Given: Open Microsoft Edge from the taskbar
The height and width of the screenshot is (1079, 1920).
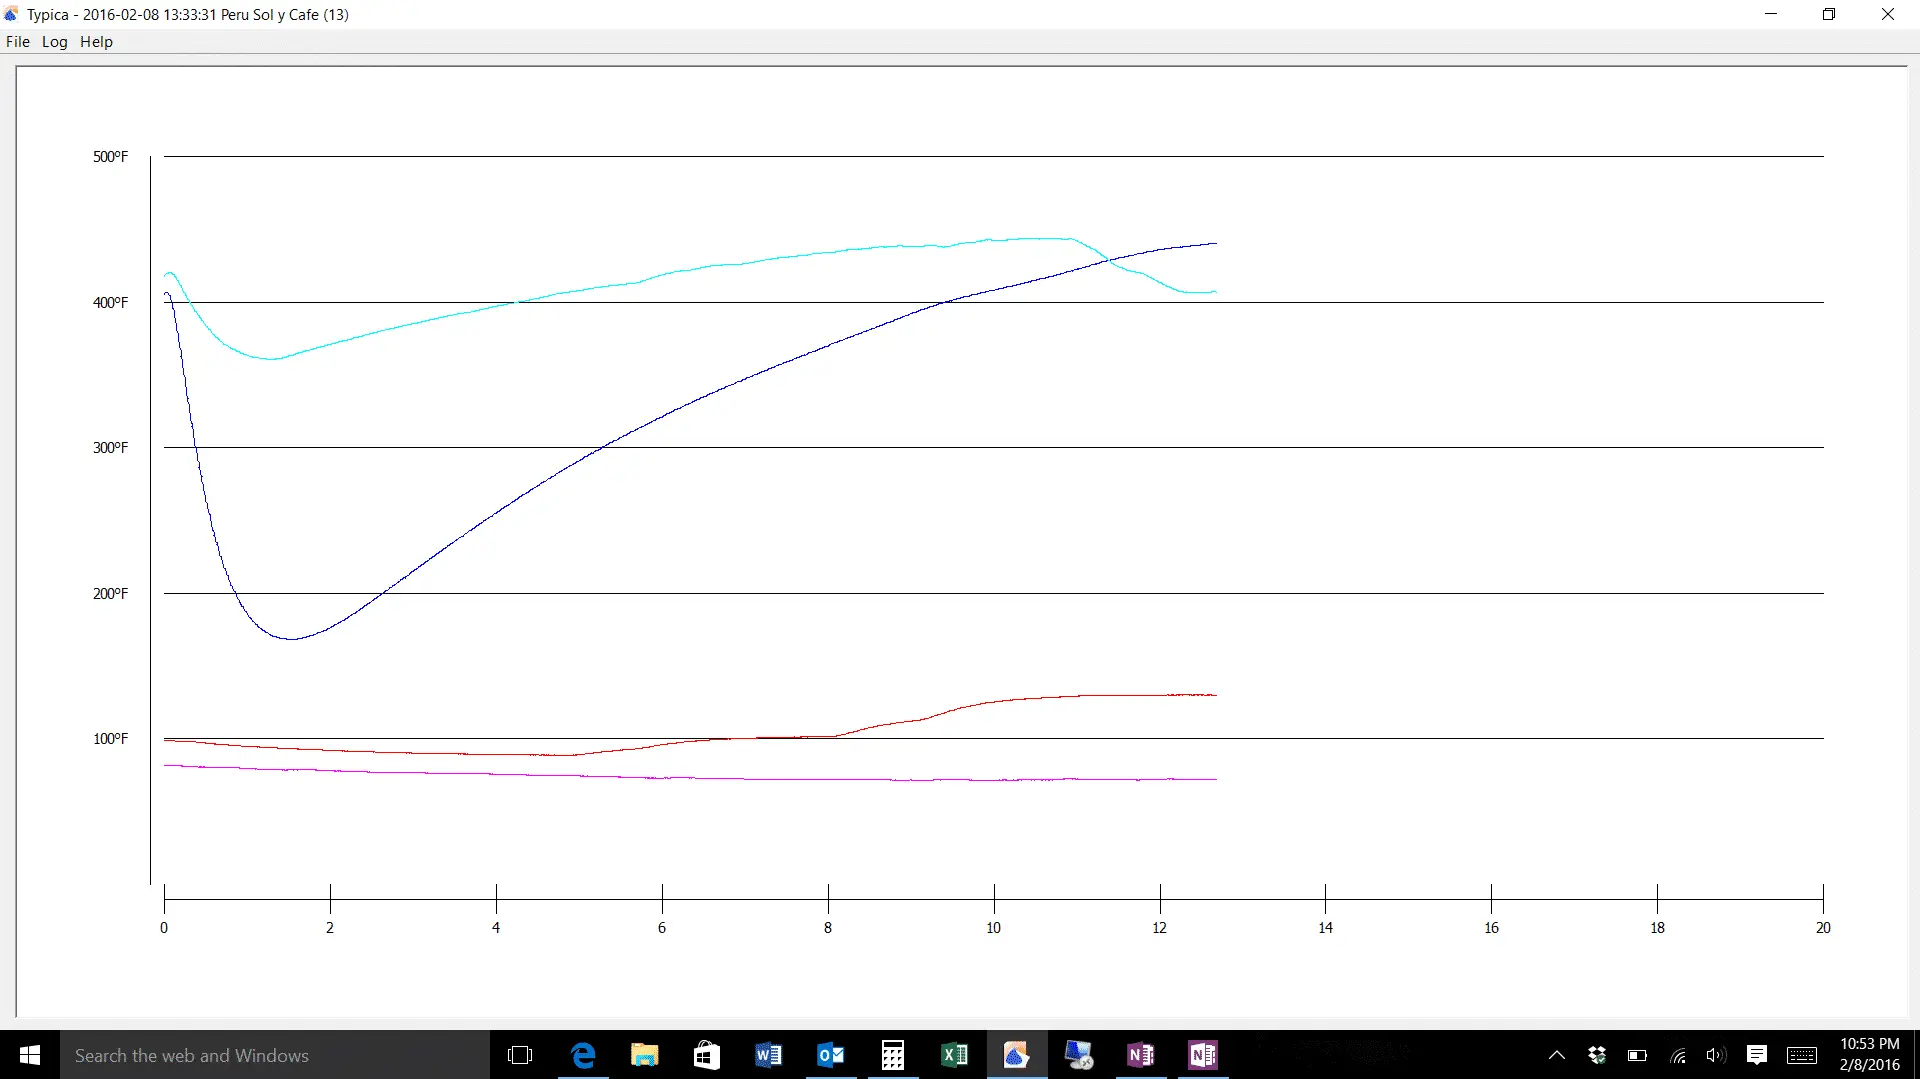Looking at the screenshot, I should click(583, 1055).
